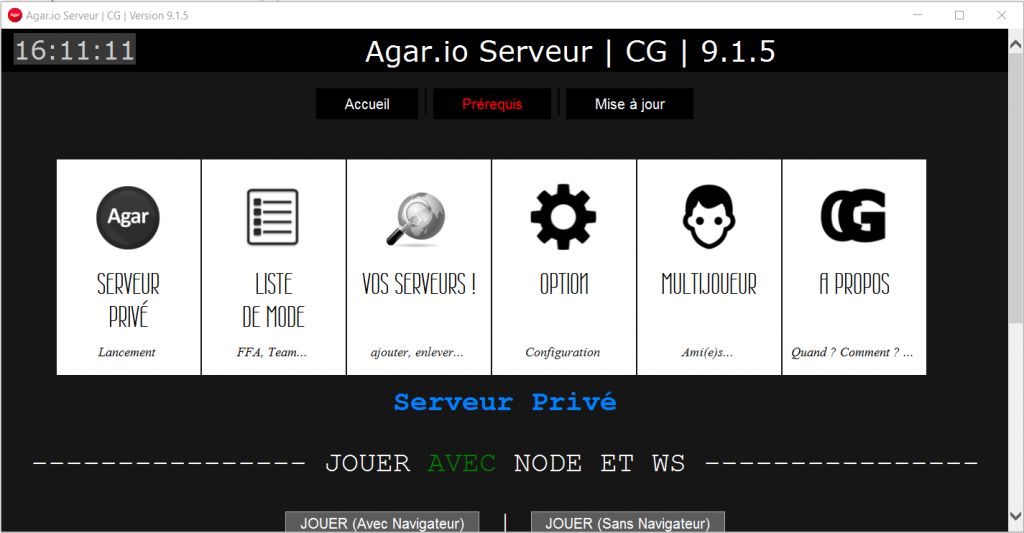Click the Agar.io Serveur | CG | 9.1.5 header
This screenshot has width=1024, height=533.
click(570, 52)
